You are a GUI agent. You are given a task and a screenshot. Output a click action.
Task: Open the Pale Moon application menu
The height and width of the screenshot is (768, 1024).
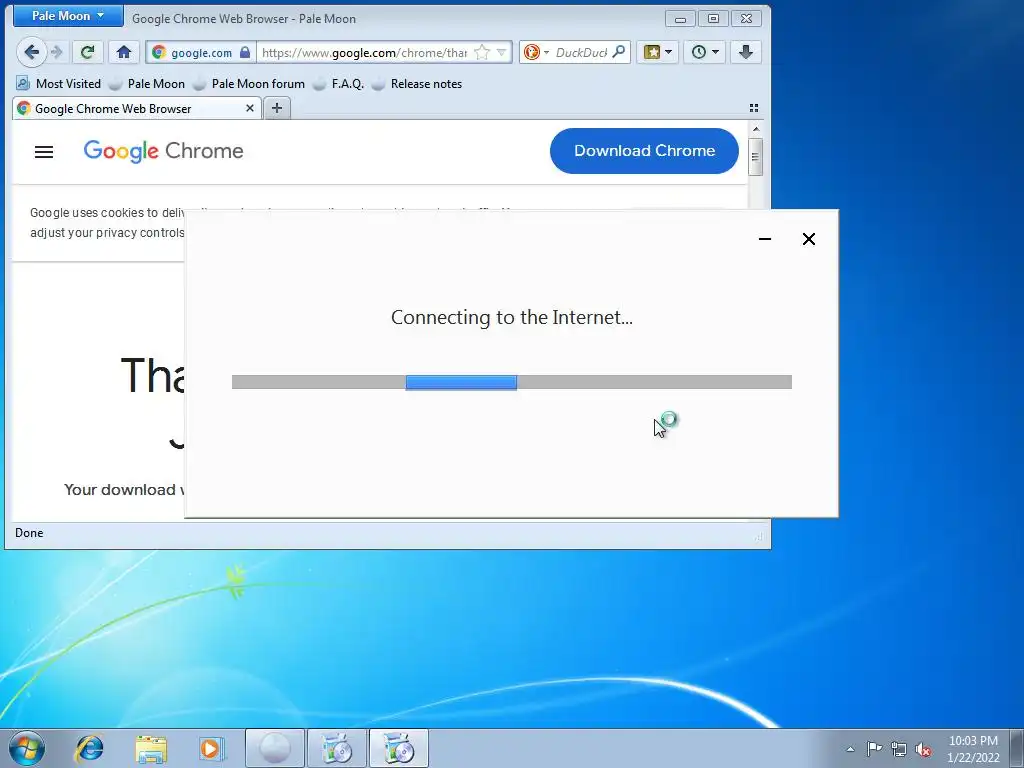click(x=68, y=16)
